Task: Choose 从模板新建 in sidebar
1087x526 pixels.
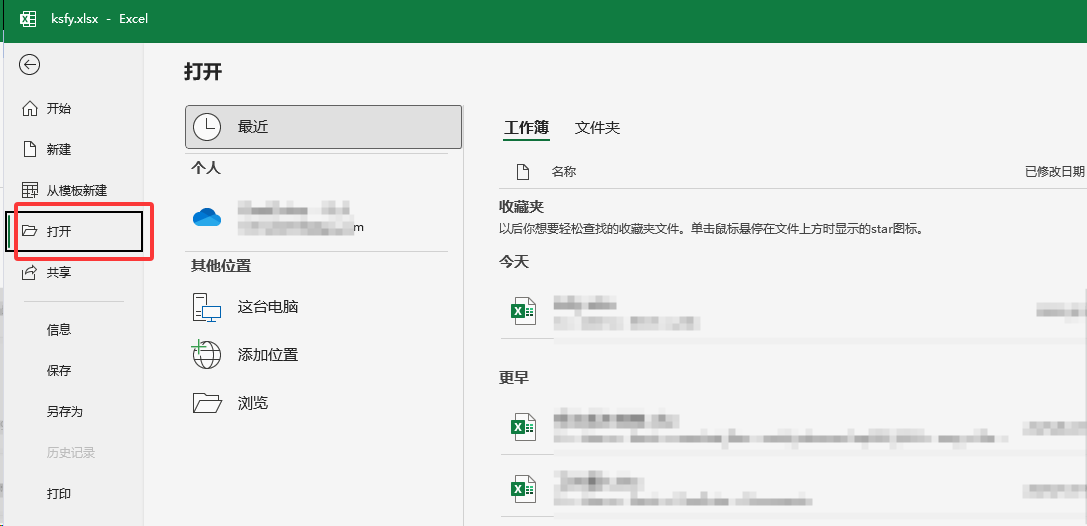Action: [x=76, y=191]
